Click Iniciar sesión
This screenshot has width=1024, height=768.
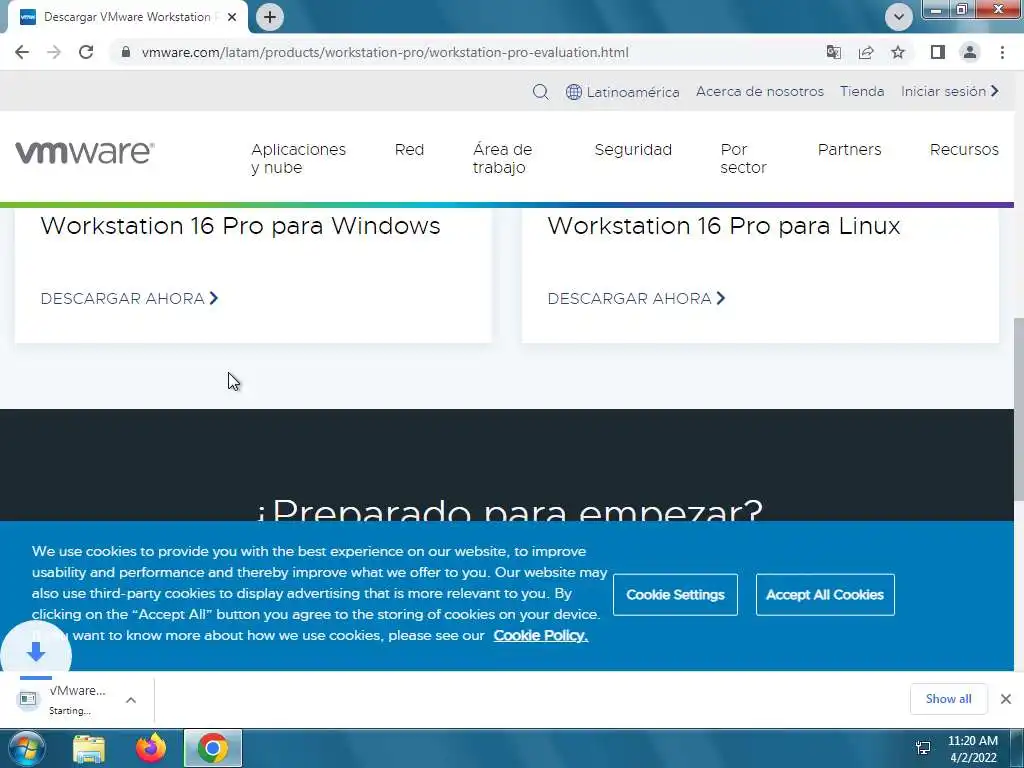click(950, 91)
